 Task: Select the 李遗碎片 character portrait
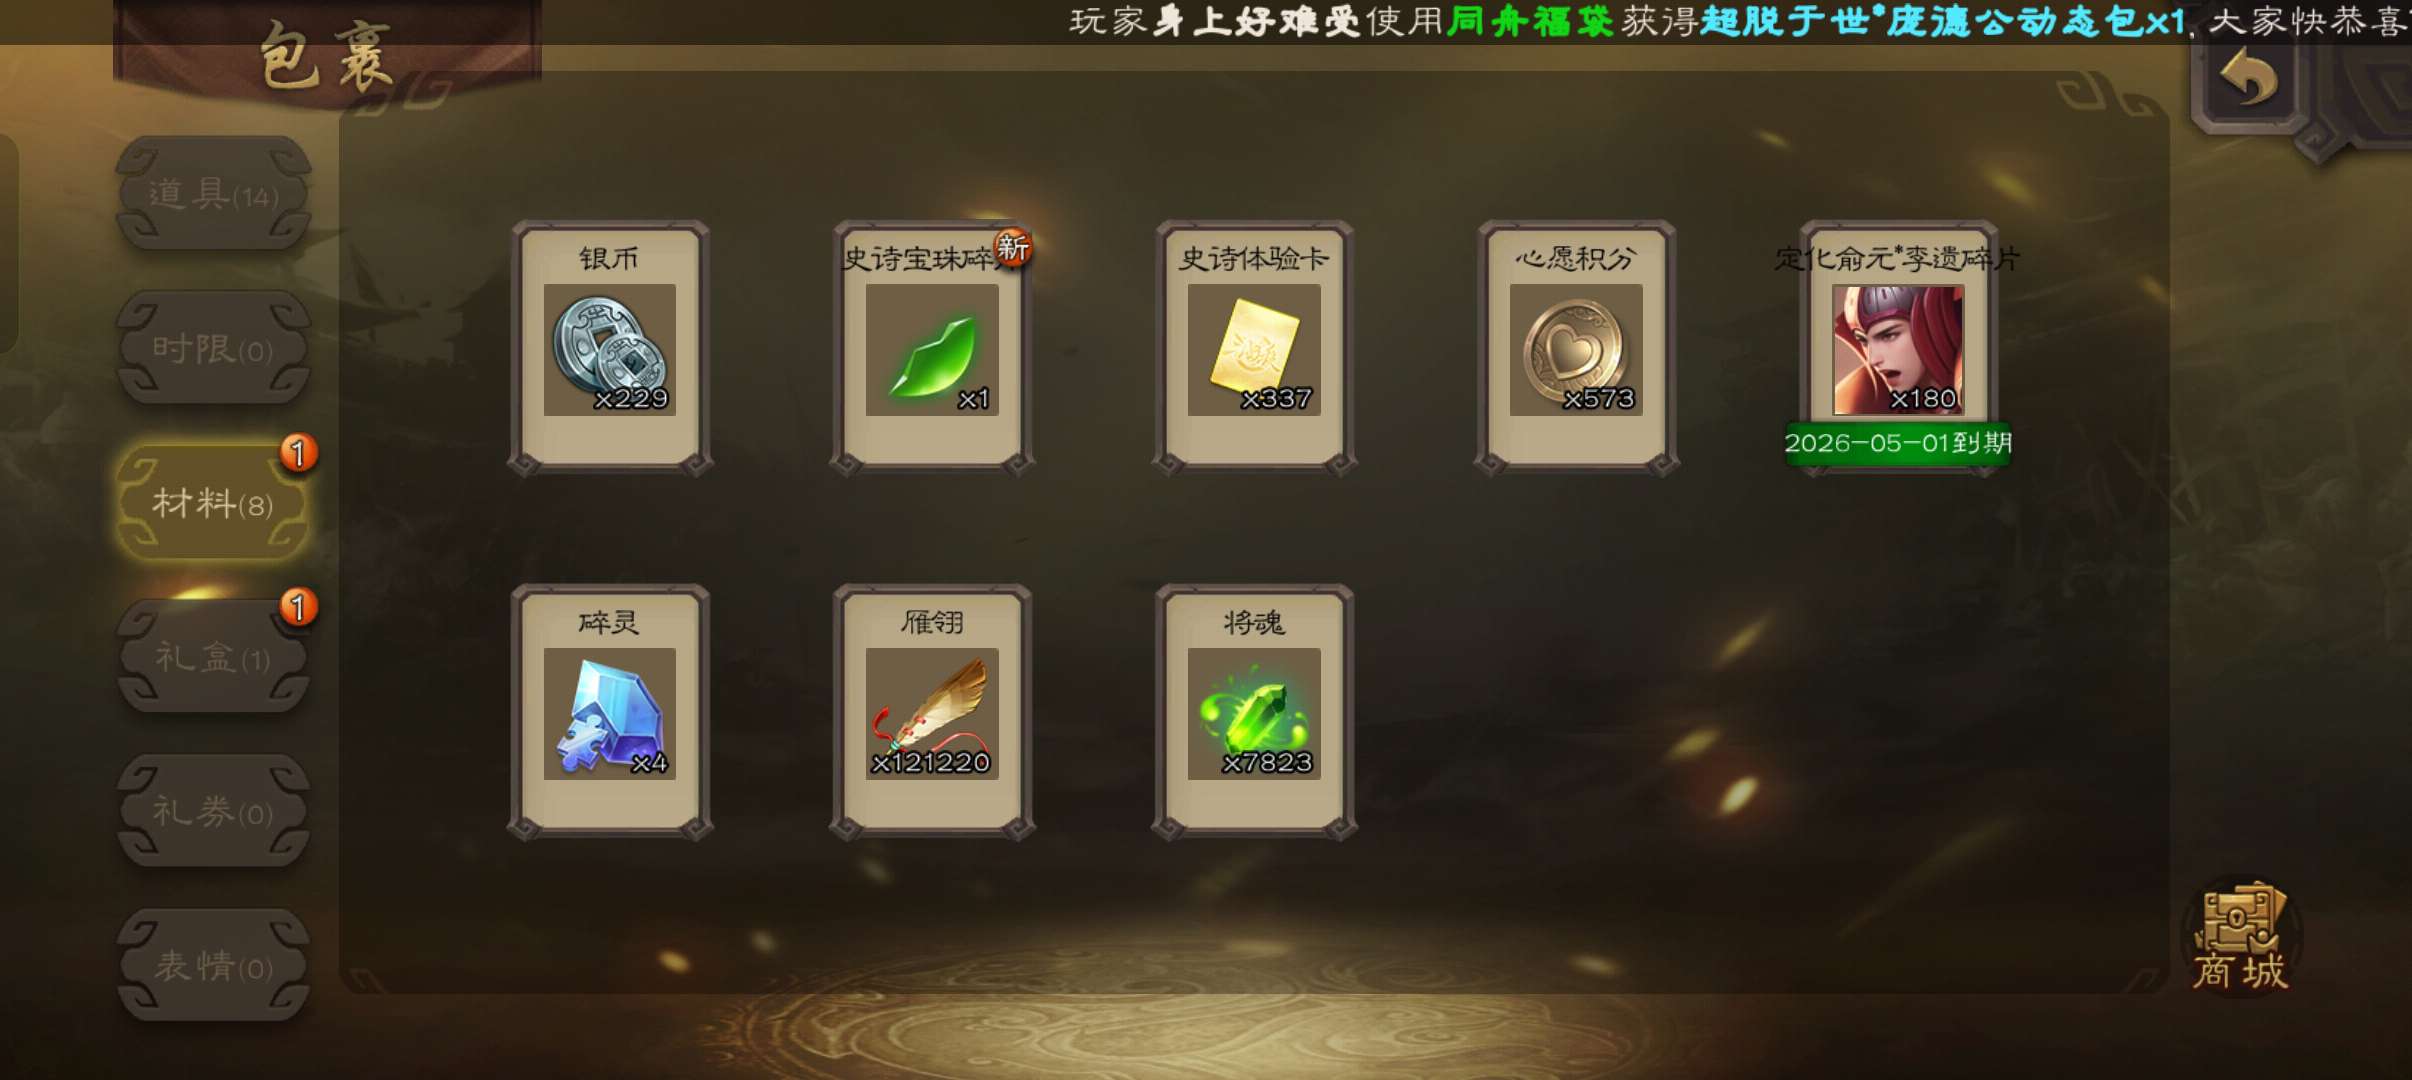click(1898, 349)
